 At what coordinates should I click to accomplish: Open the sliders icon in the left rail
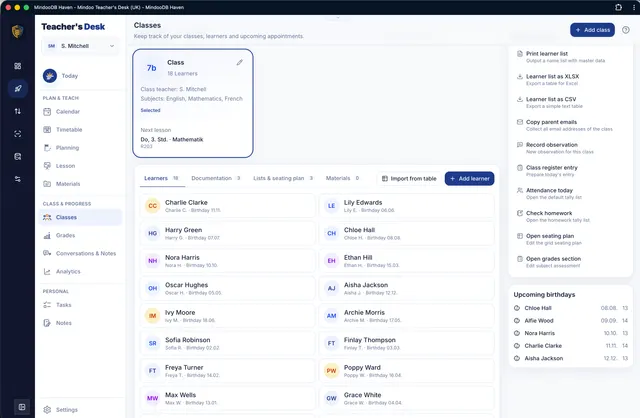(x=18, y=179)
